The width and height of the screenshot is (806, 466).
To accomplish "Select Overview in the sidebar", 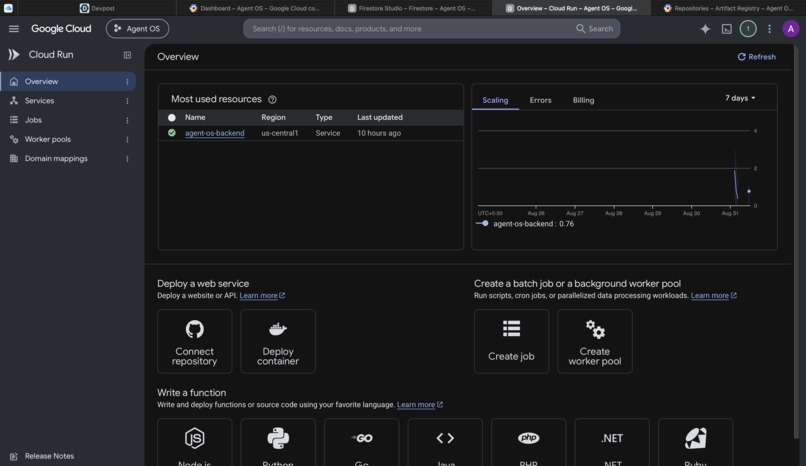I will click(x=68, y=81).
